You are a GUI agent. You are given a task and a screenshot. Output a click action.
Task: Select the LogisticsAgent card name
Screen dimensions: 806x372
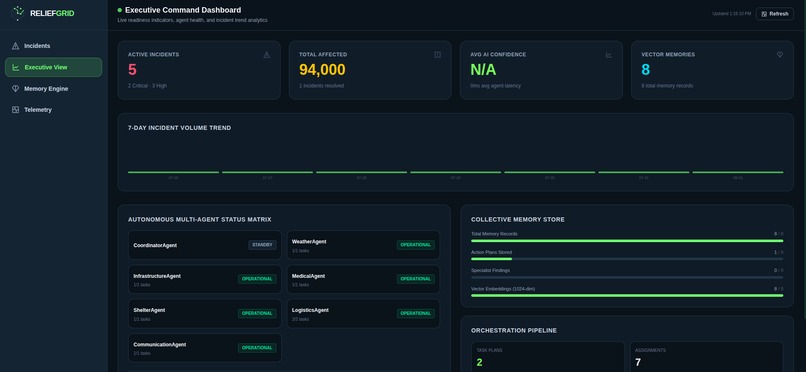[x=310, y=310]
